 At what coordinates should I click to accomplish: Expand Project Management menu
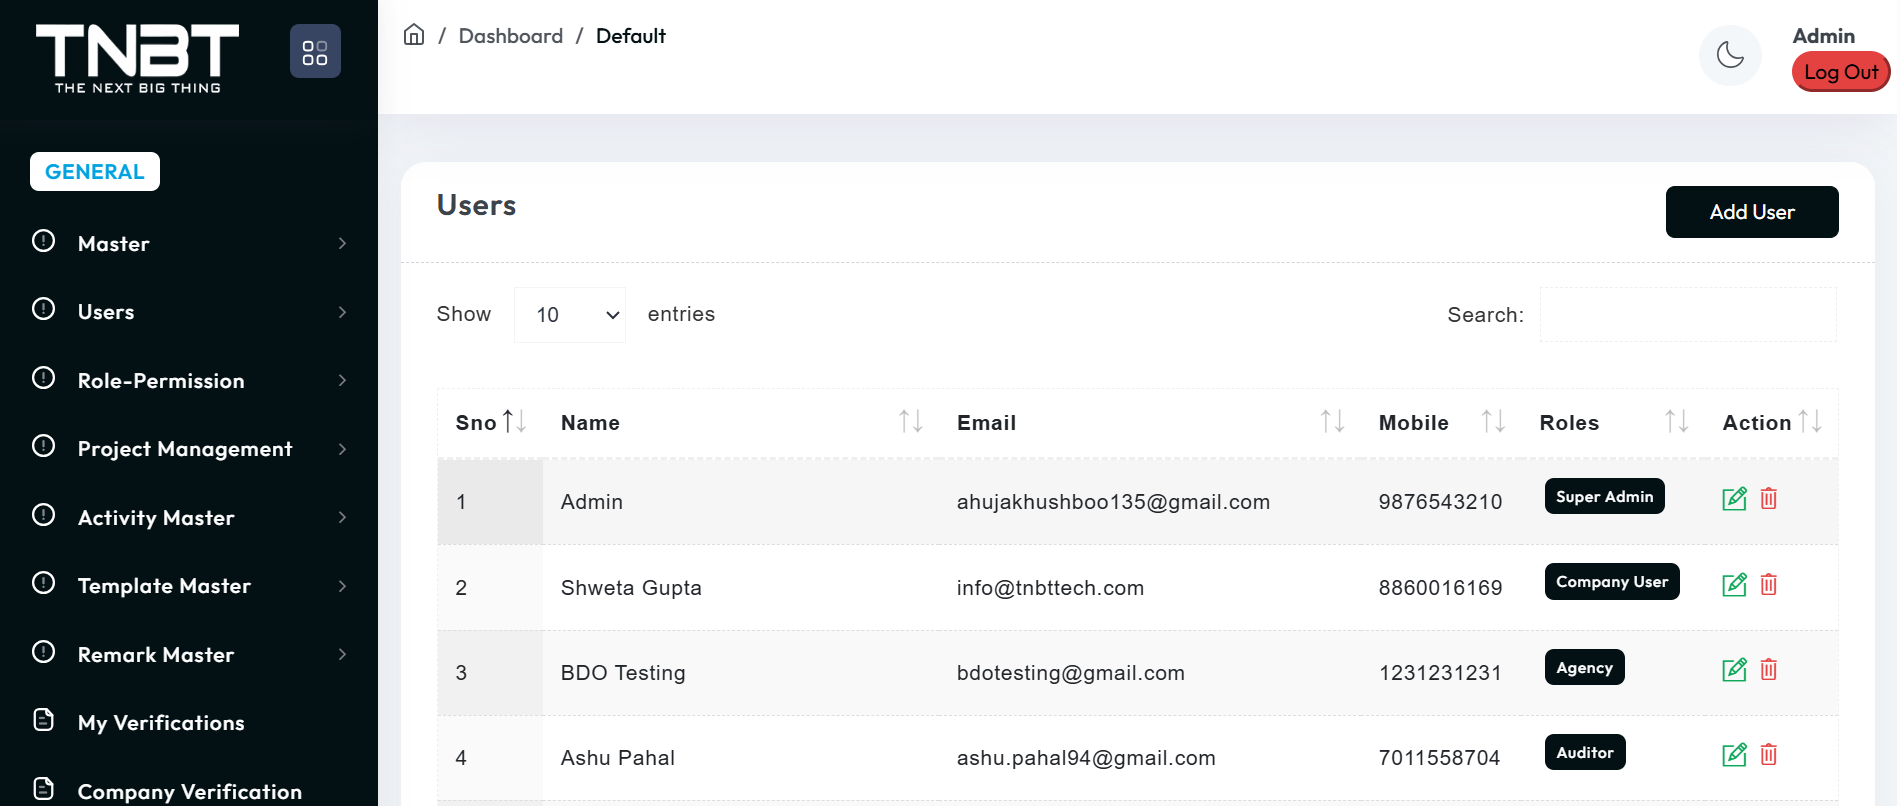[190, 449]
